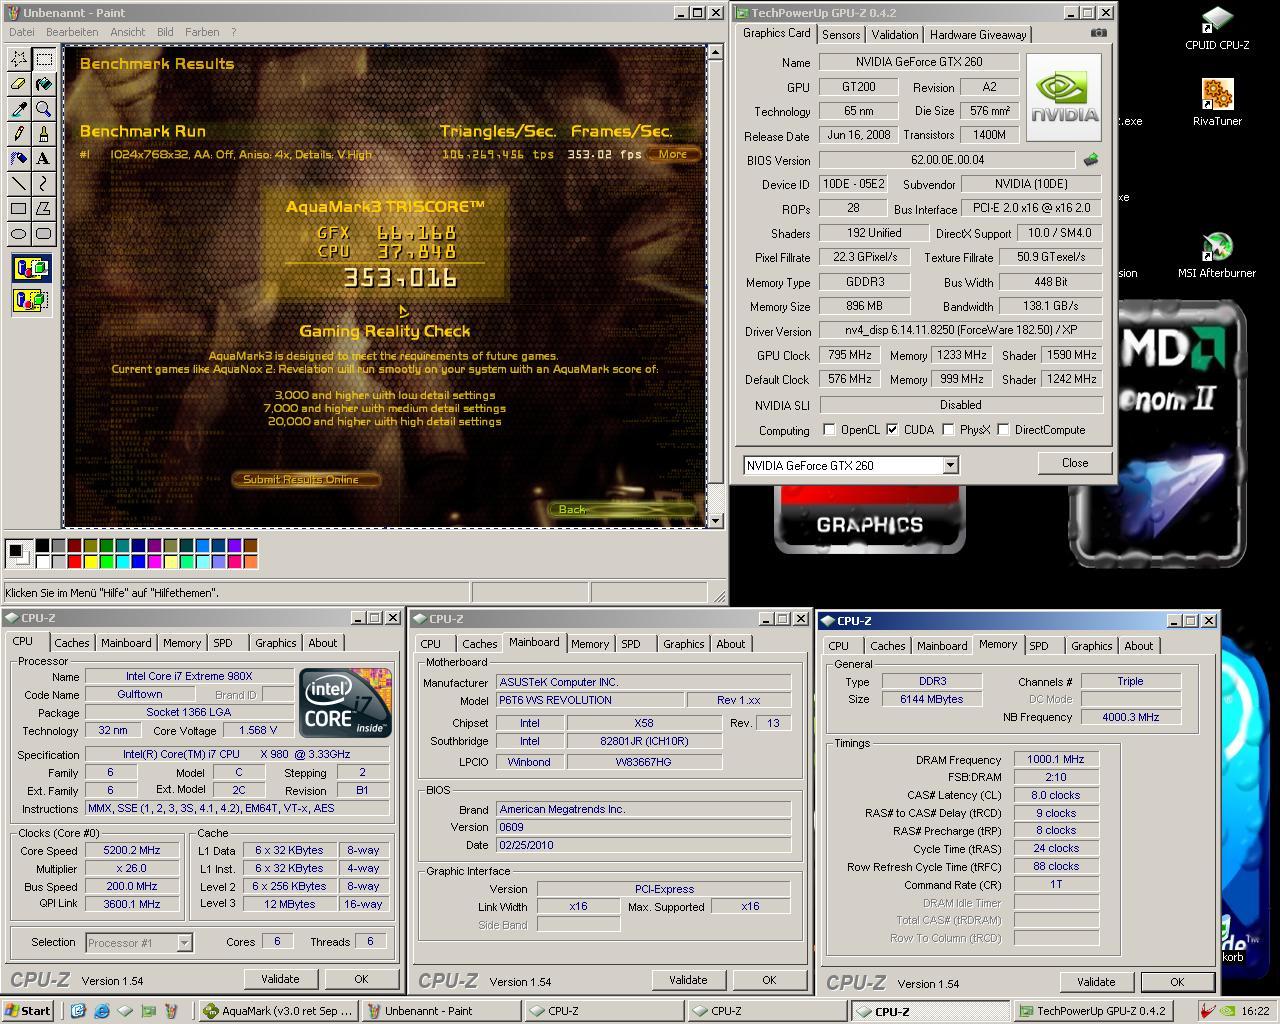
Task: Select the Ellipse shape tool
Action: coord(19,234)
